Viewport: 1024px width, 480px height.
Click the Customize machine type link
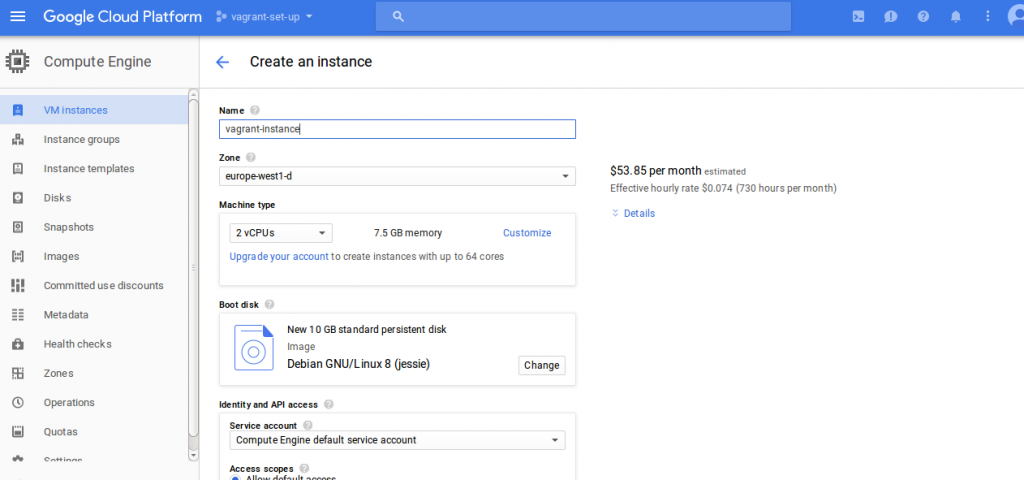(x=527, y=233)
